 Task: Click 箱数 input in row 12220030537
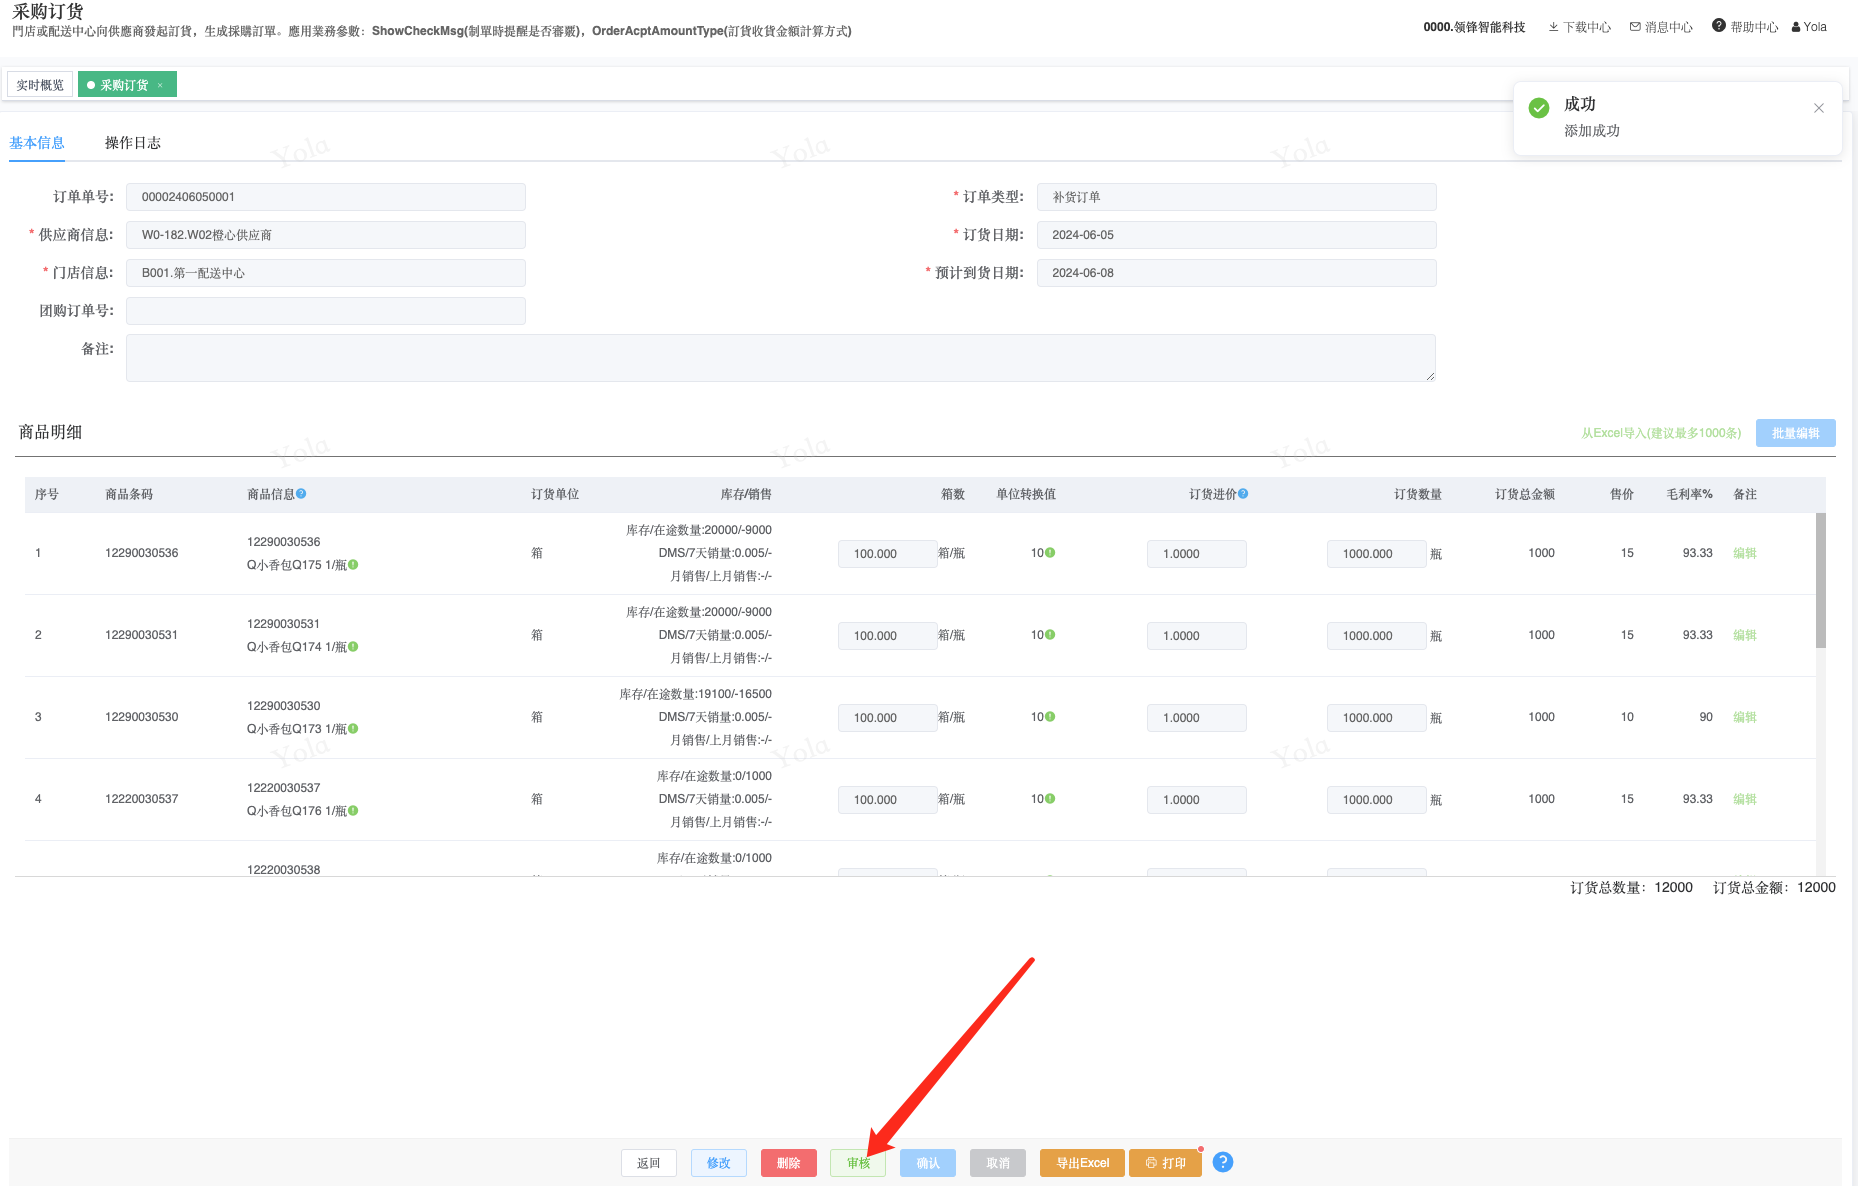887,800
